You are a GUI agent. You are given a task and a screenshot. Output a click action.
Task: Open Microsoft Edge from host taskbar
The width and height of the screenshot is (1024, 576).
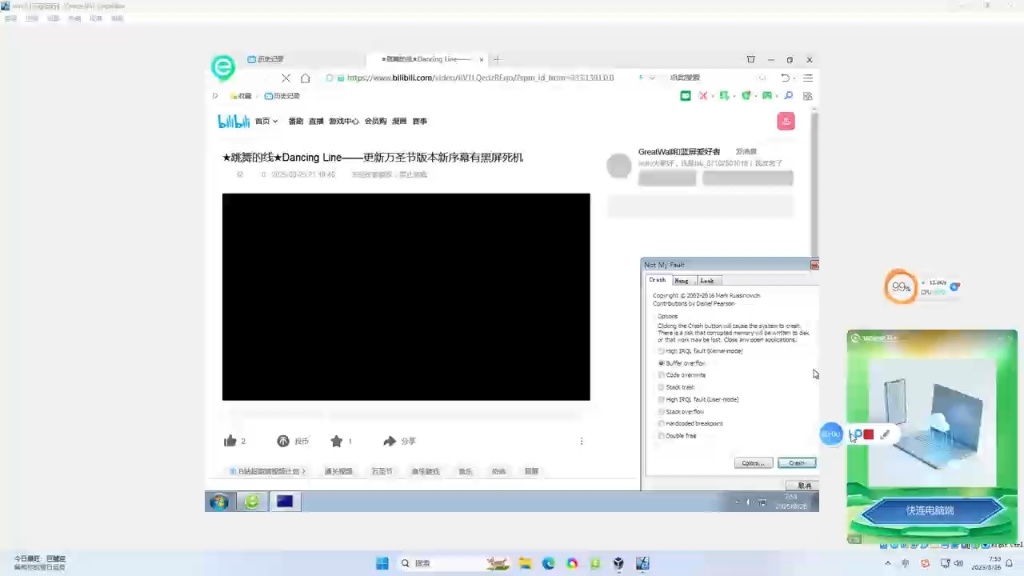point(548,563)
